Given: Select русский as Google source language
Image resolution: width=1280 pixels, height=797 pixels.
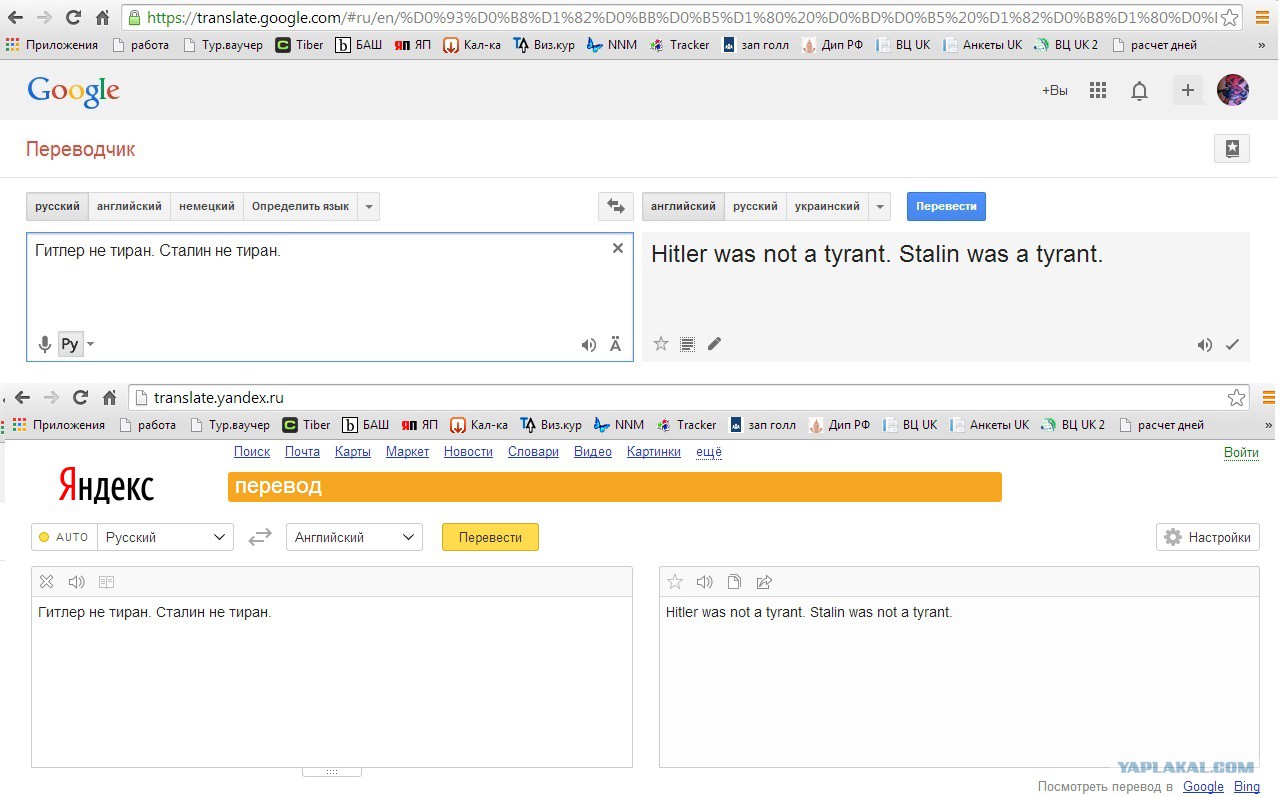Looking at the screenshot, I should click(x=57, y=207).
